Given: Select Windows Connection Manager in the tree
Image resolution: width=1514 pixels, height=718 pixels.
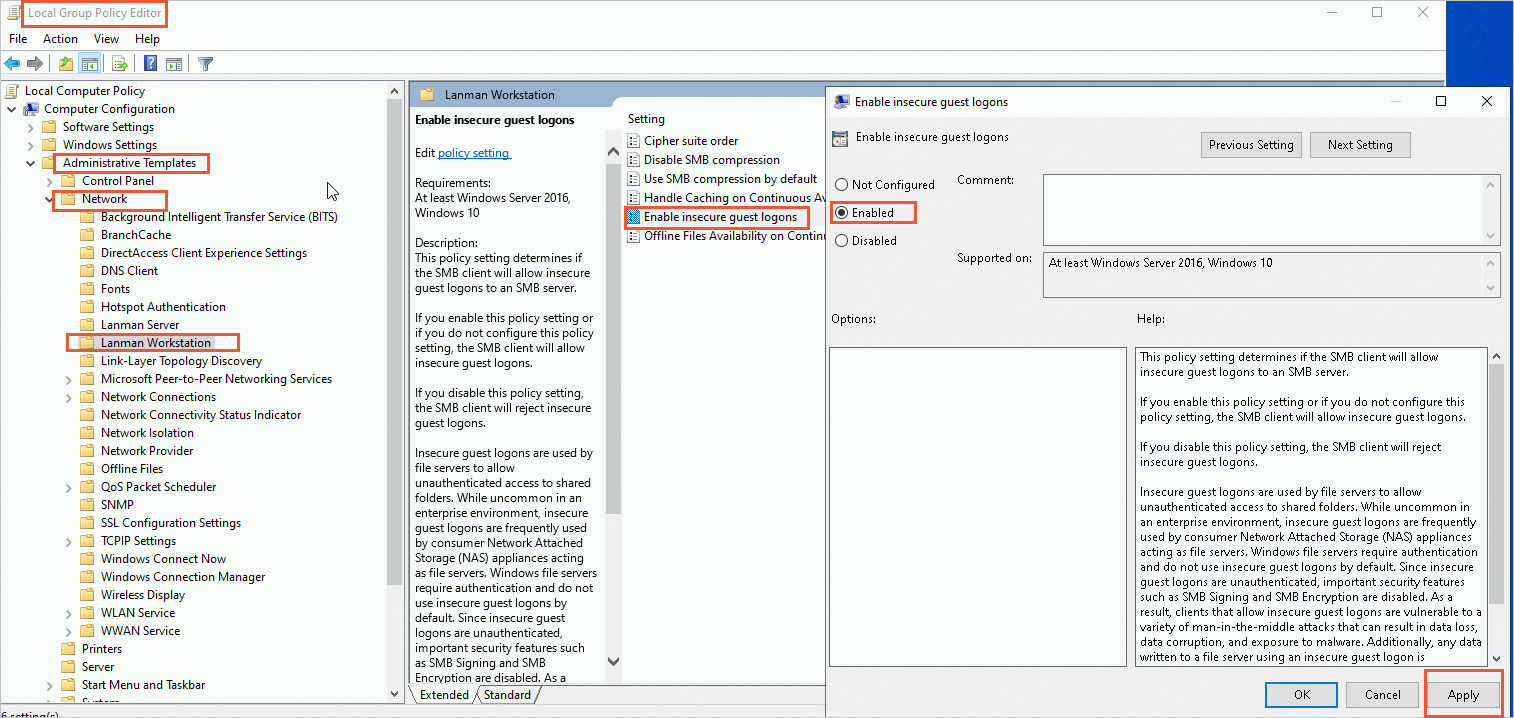Looking at the screenshot, I should point(183,577).
